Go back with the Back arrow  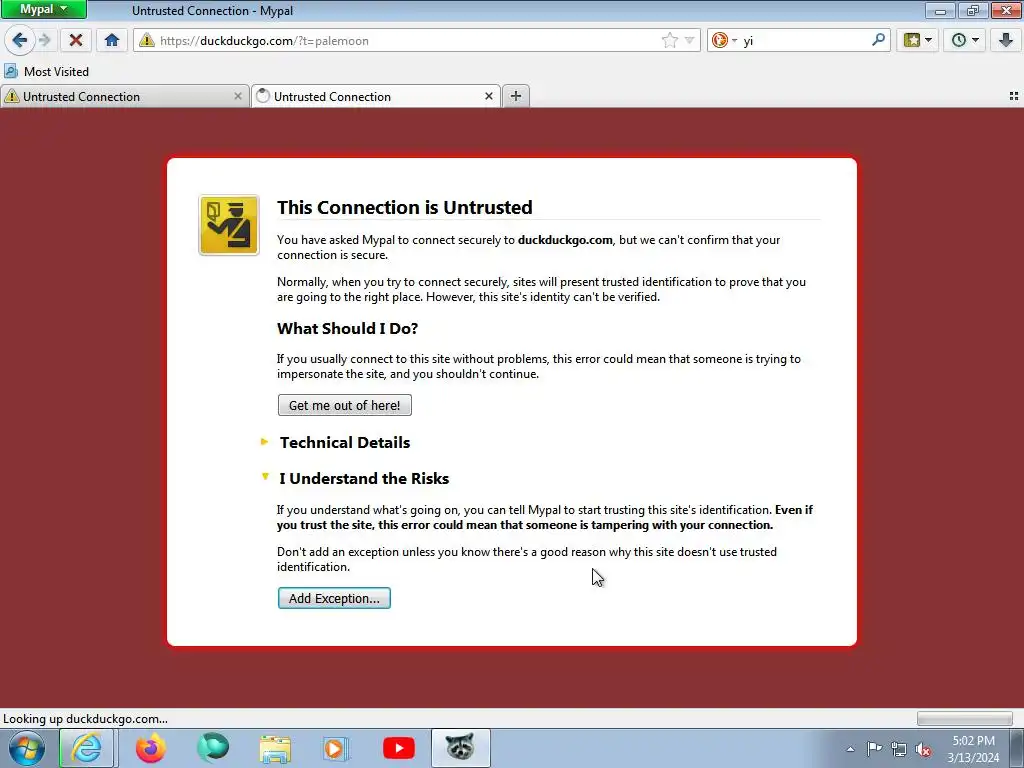[20, 40]
